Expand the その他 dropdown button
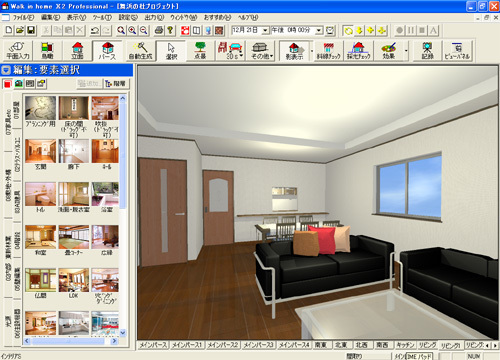 (x=262, y=51)
